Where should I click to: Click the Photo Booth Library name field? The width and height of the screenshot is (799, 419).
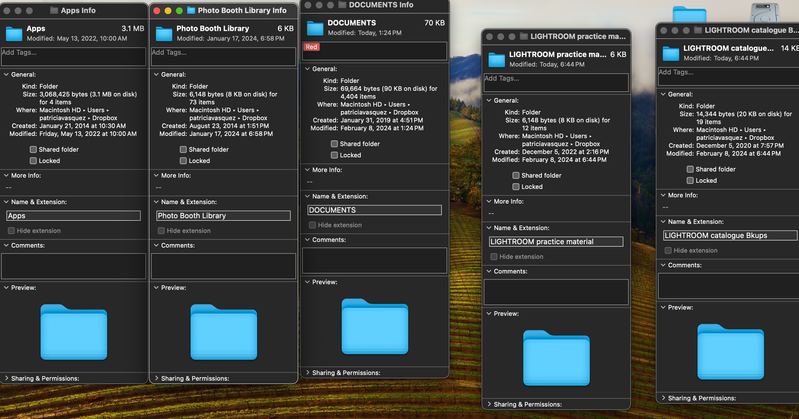(x=223, y=216)
